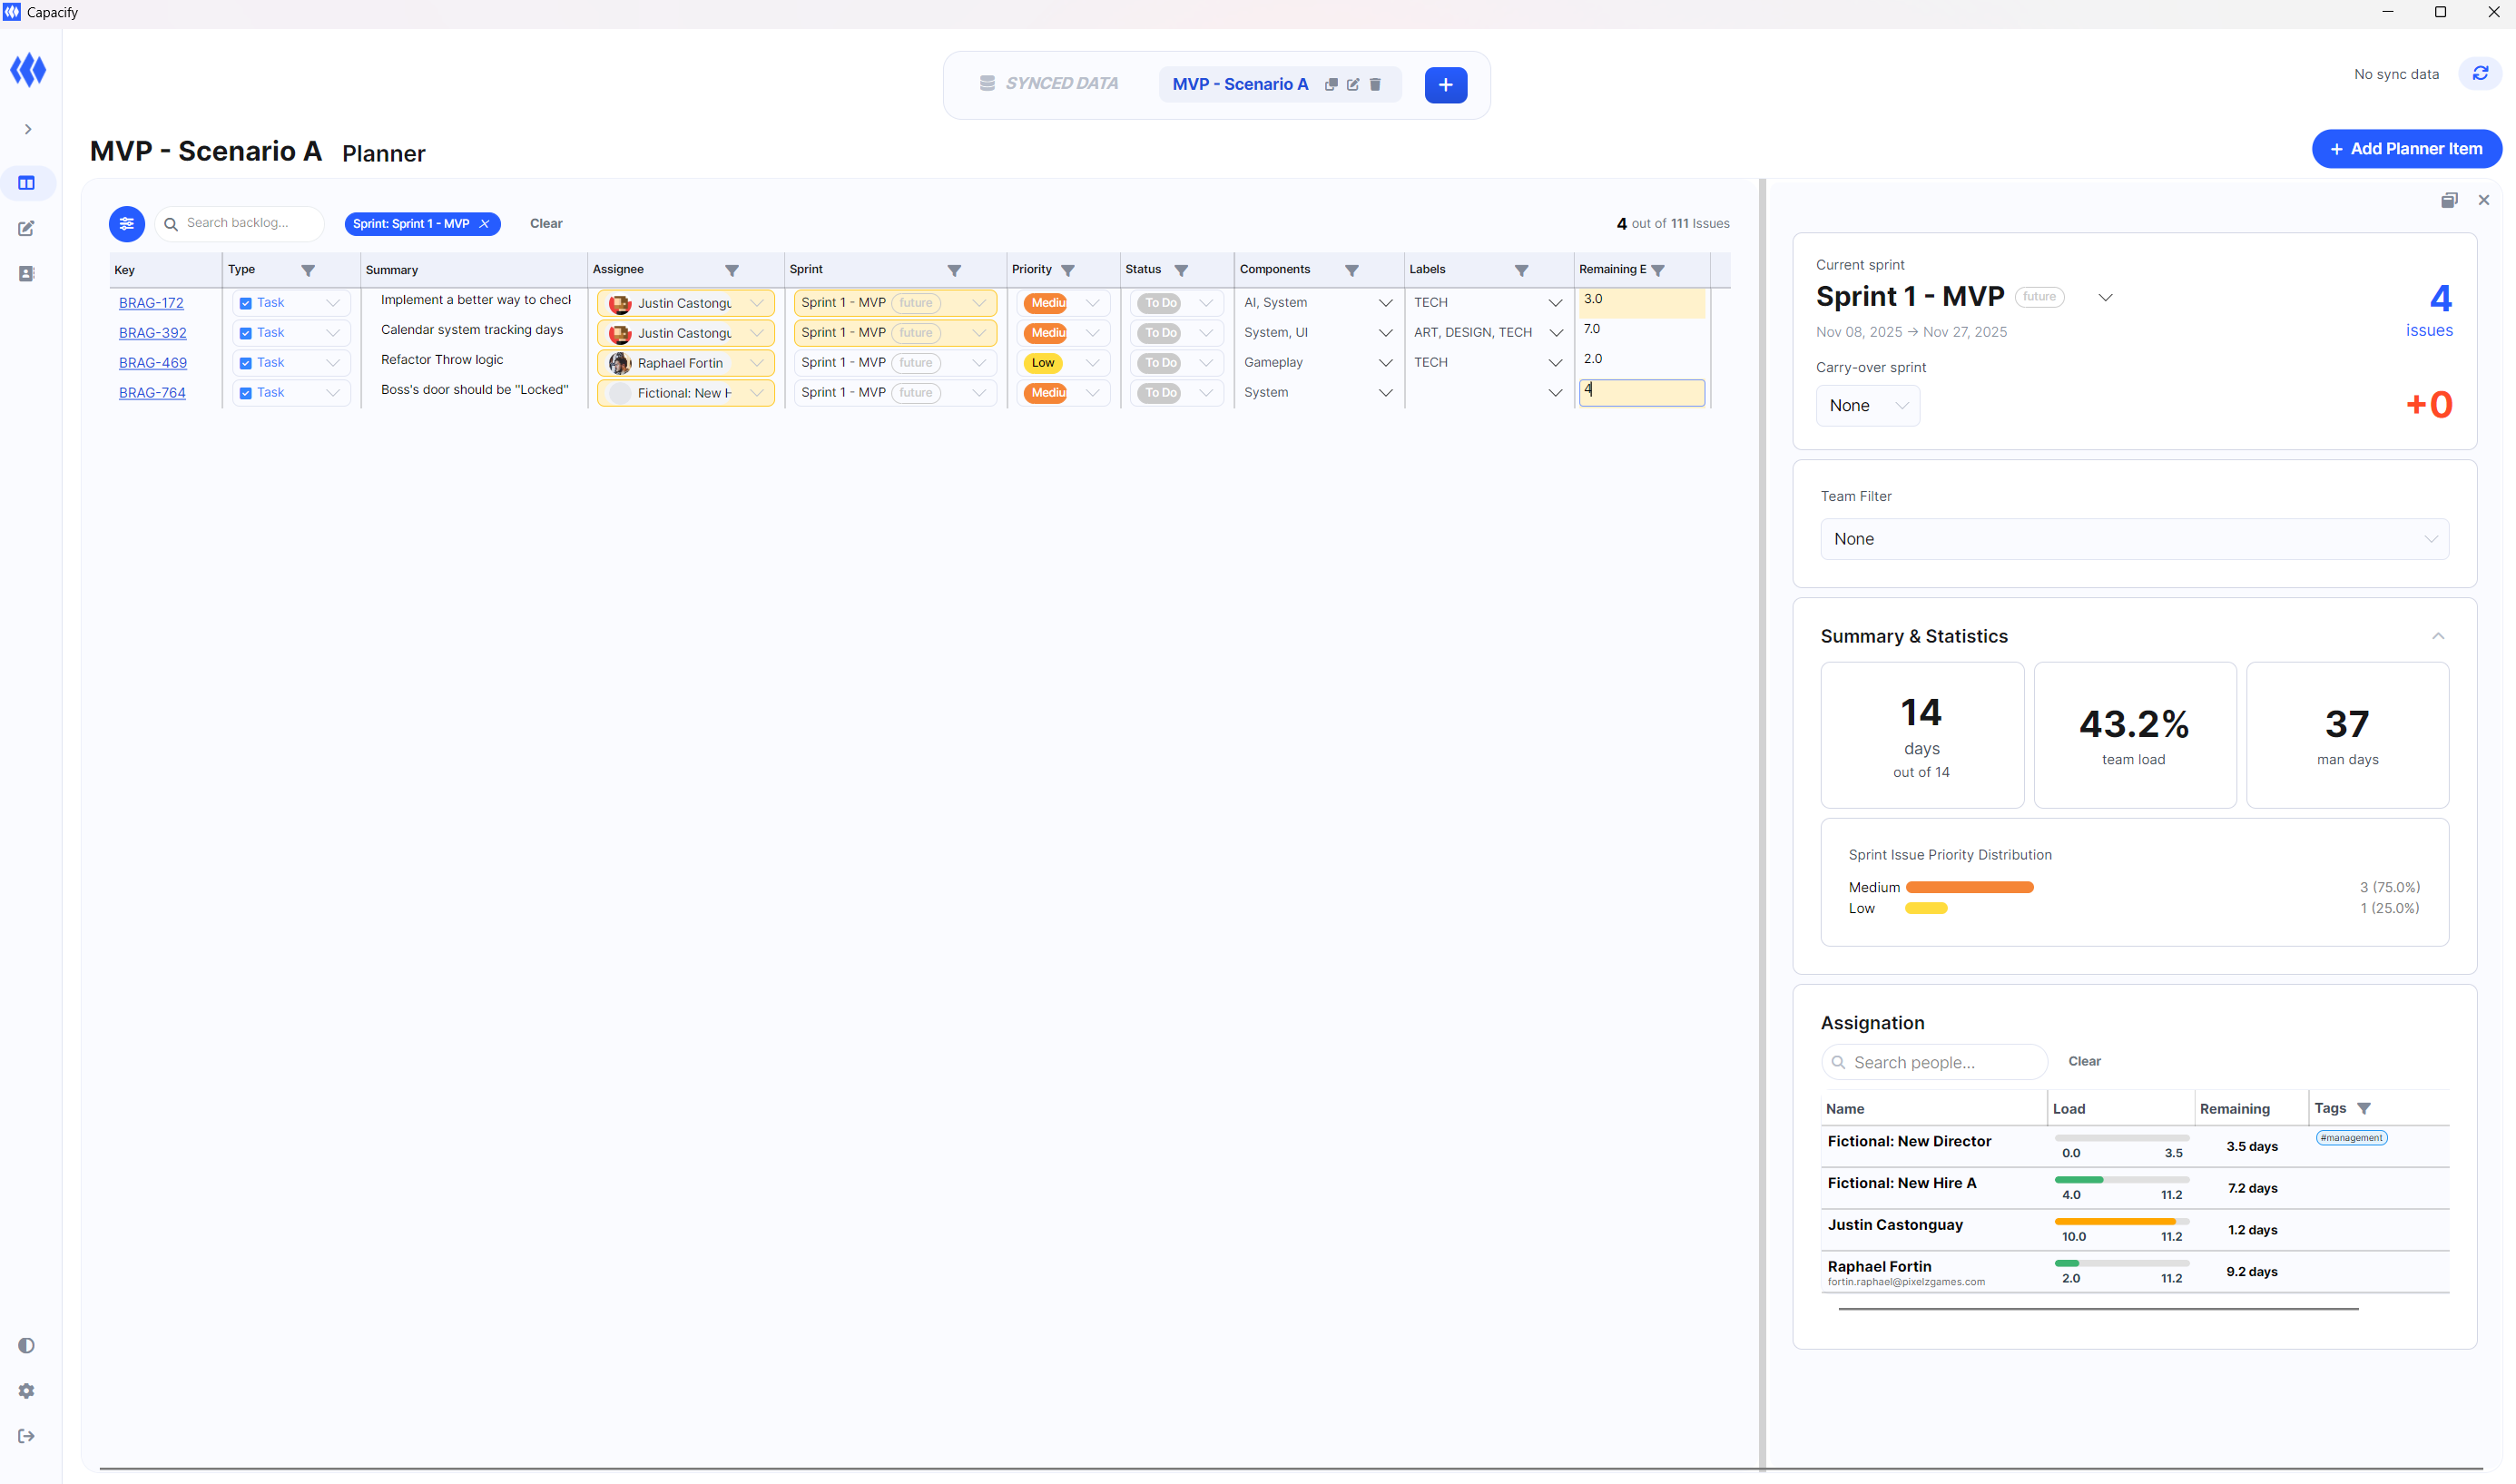Open the Capacify title bar menu
The height and width of the screenshot is (1484, 2516).
(12, 12)
